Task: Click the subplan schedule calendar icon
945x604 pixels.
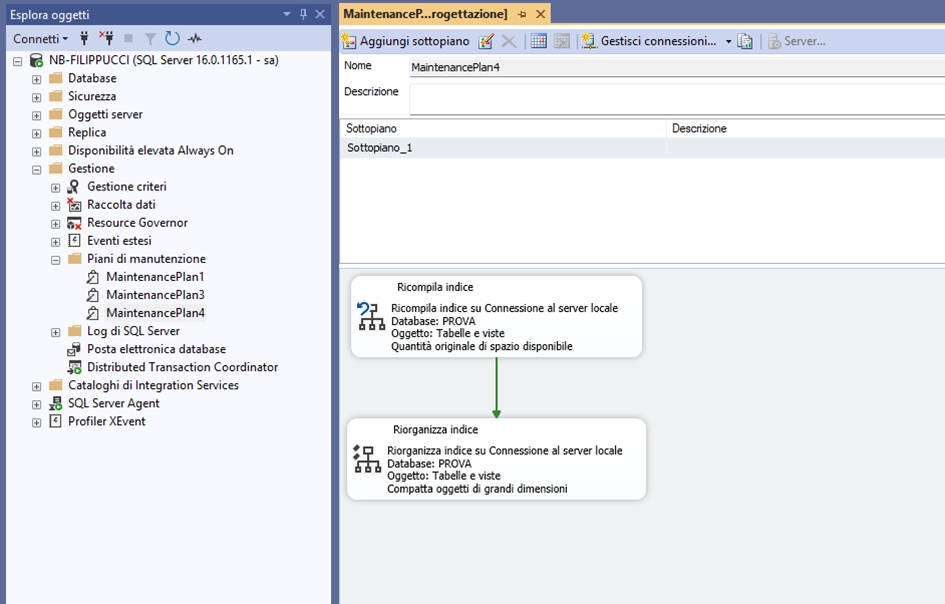Action: [x=538, y=41]
